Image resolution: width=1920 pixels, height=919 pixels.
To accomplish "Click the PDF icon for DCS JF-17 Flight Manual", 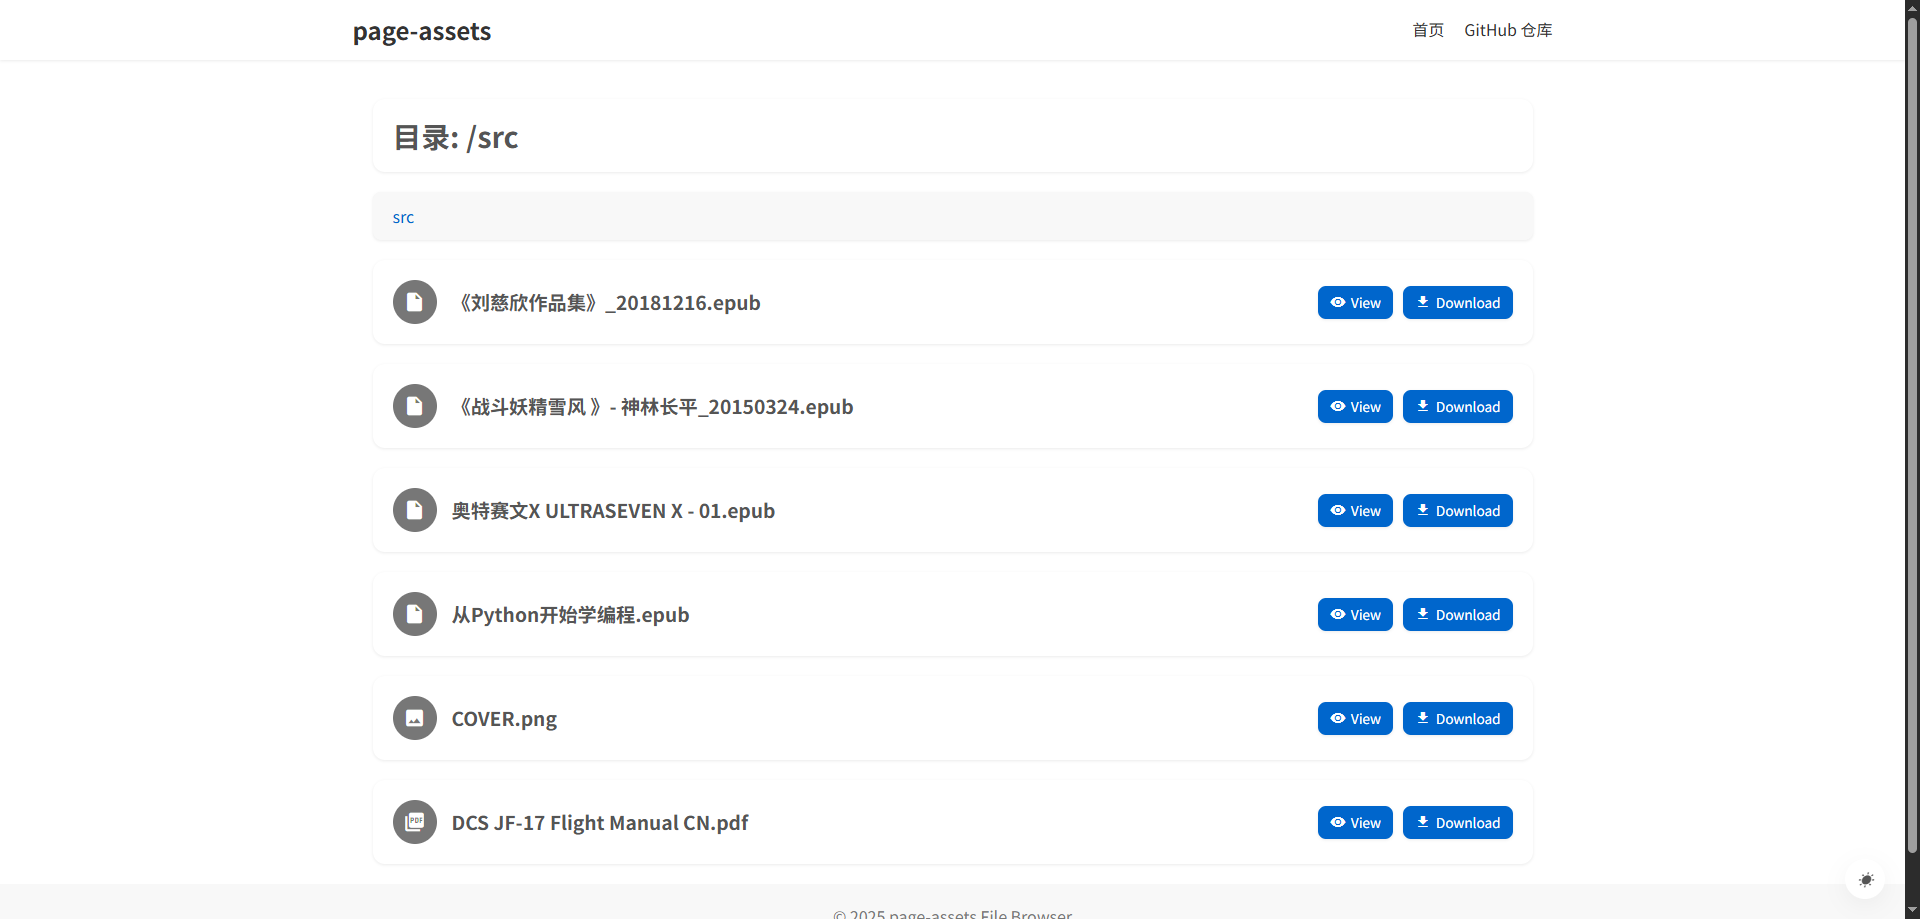I will (414, 822).
